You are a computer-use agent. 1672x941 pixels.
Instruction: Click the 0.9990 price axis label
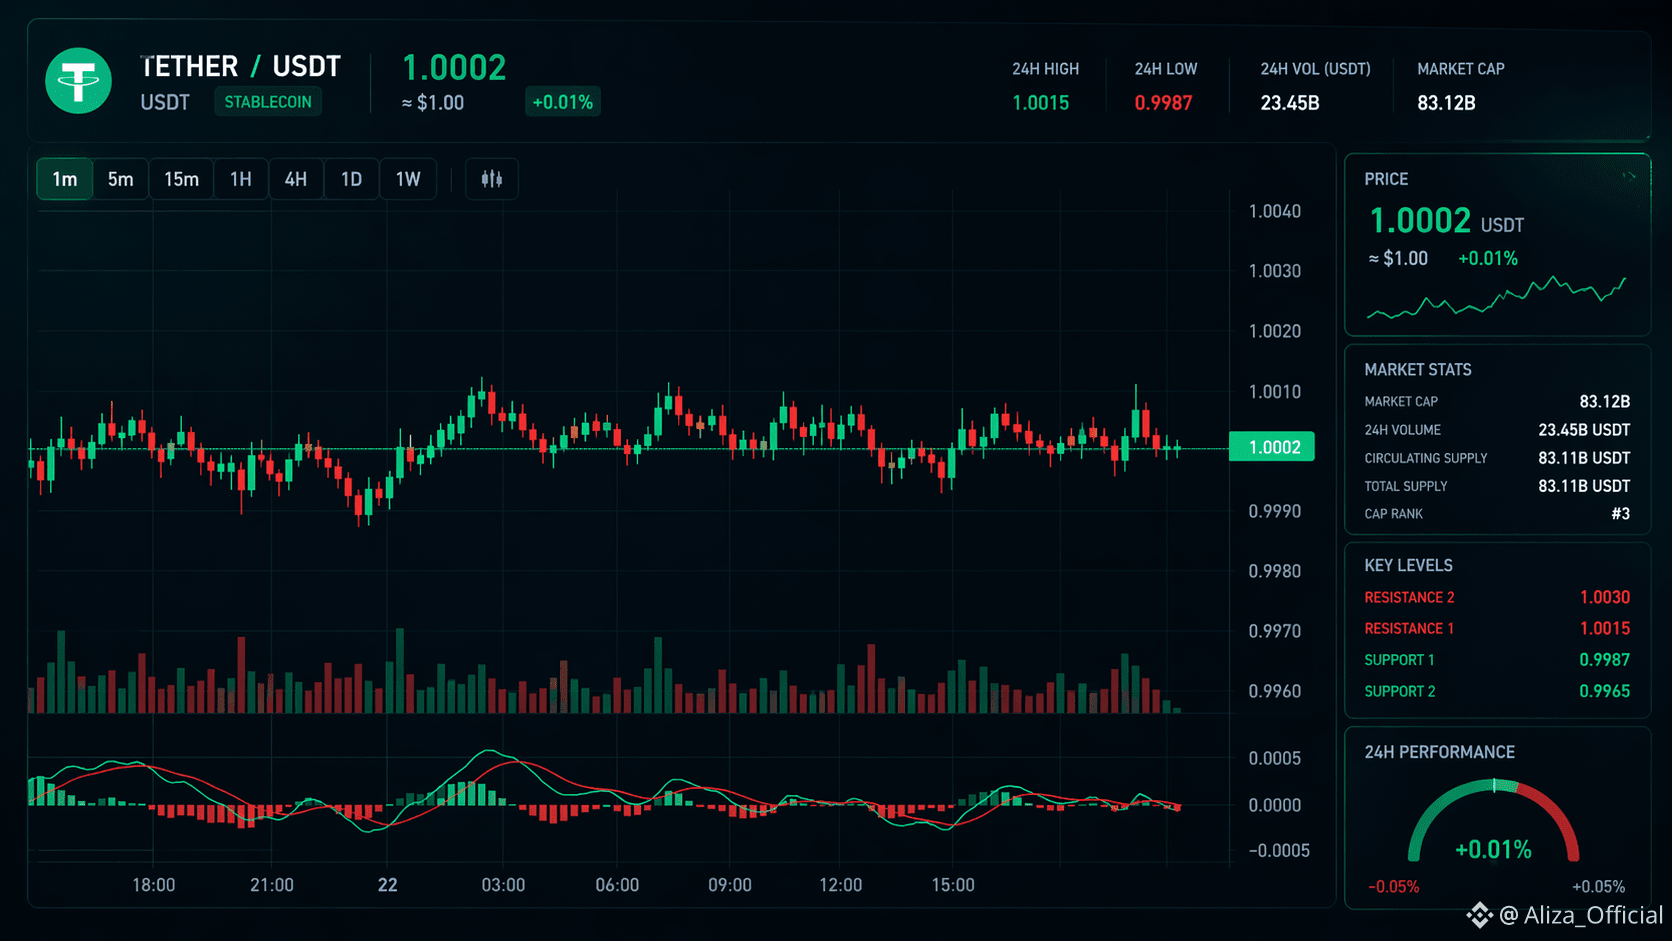click(x=1275, y=511)
